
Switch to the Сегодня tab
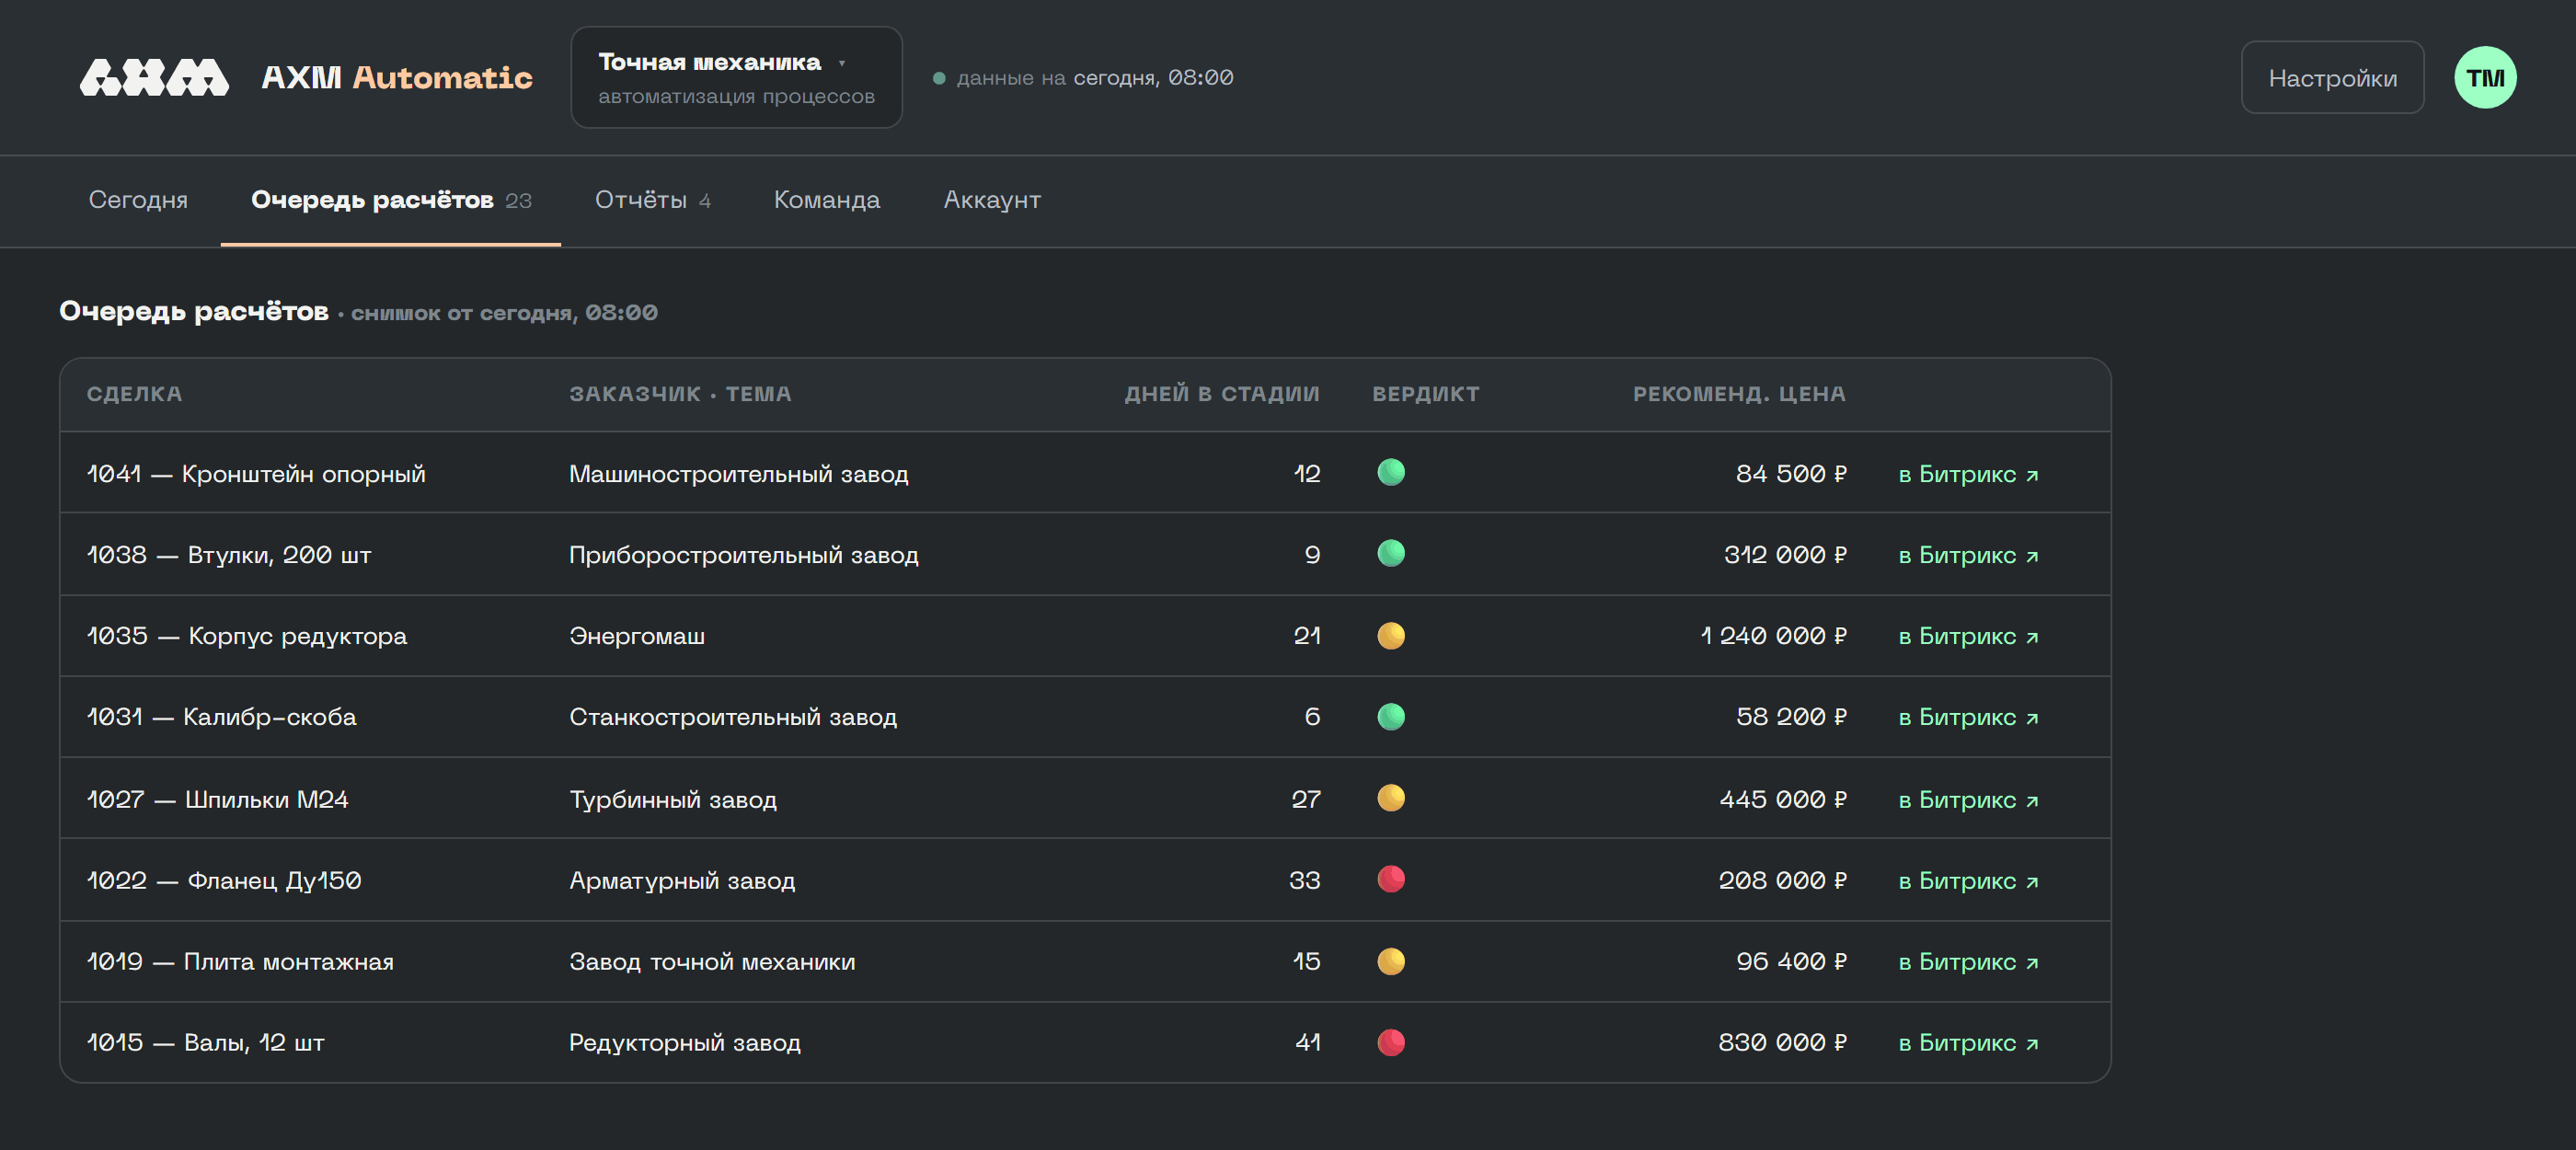coord(138,200)
